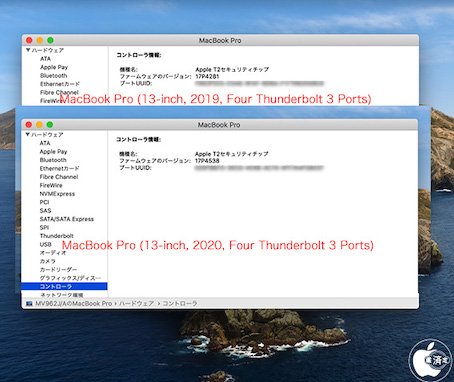Select ATA in the lower window sidebar
The height and width of the screenshot is (382, 454).
click(45, 143)
